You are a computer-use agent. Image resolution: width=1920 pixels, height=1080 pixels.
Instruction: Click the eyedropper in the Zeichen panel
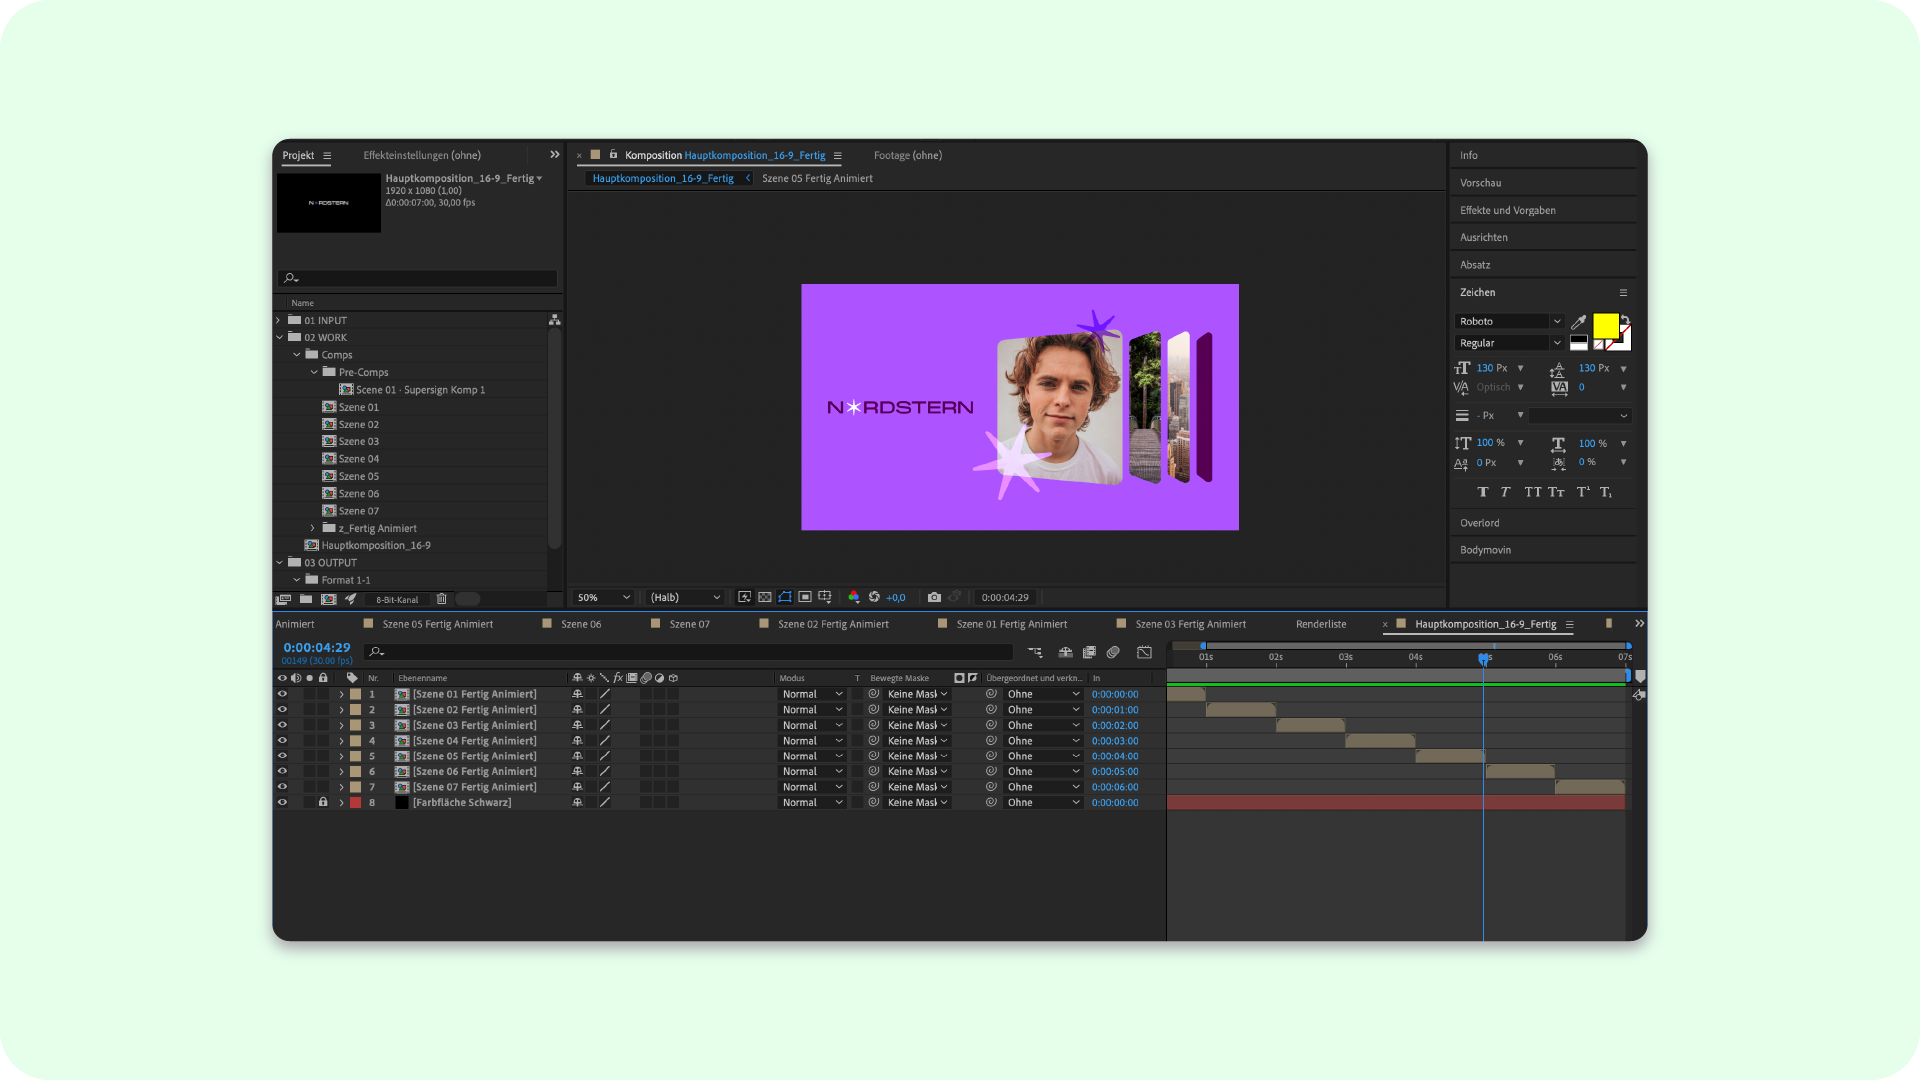(x=1578, y=322)
